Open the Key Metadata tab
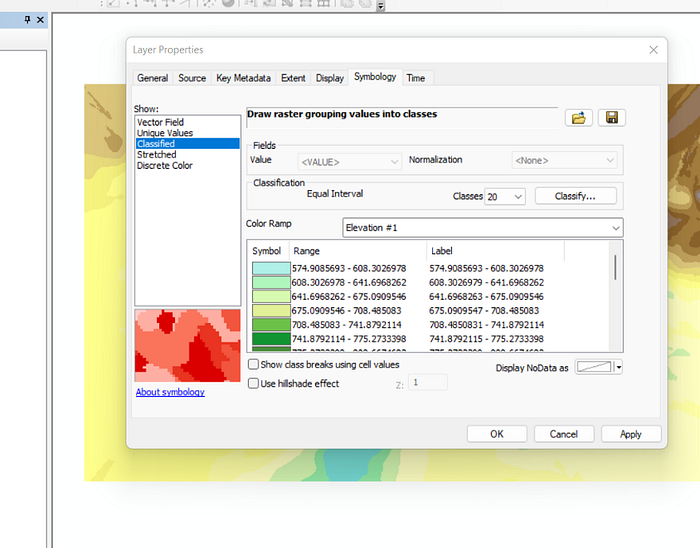Image resolution: width=700 pixels, height=548 pixels. [243, 78]
